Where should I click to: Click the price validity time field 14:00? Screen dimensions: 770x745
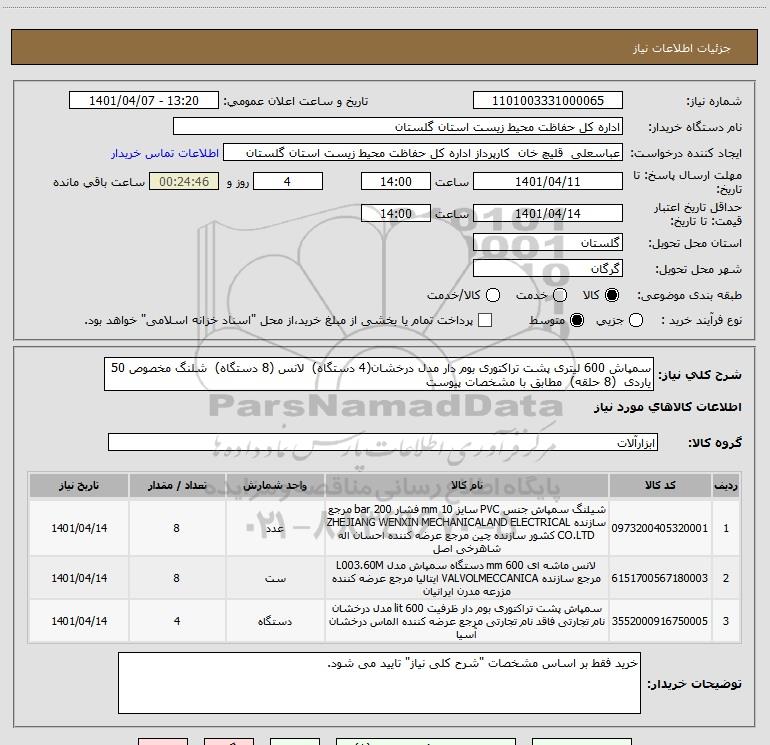[396, 214]
